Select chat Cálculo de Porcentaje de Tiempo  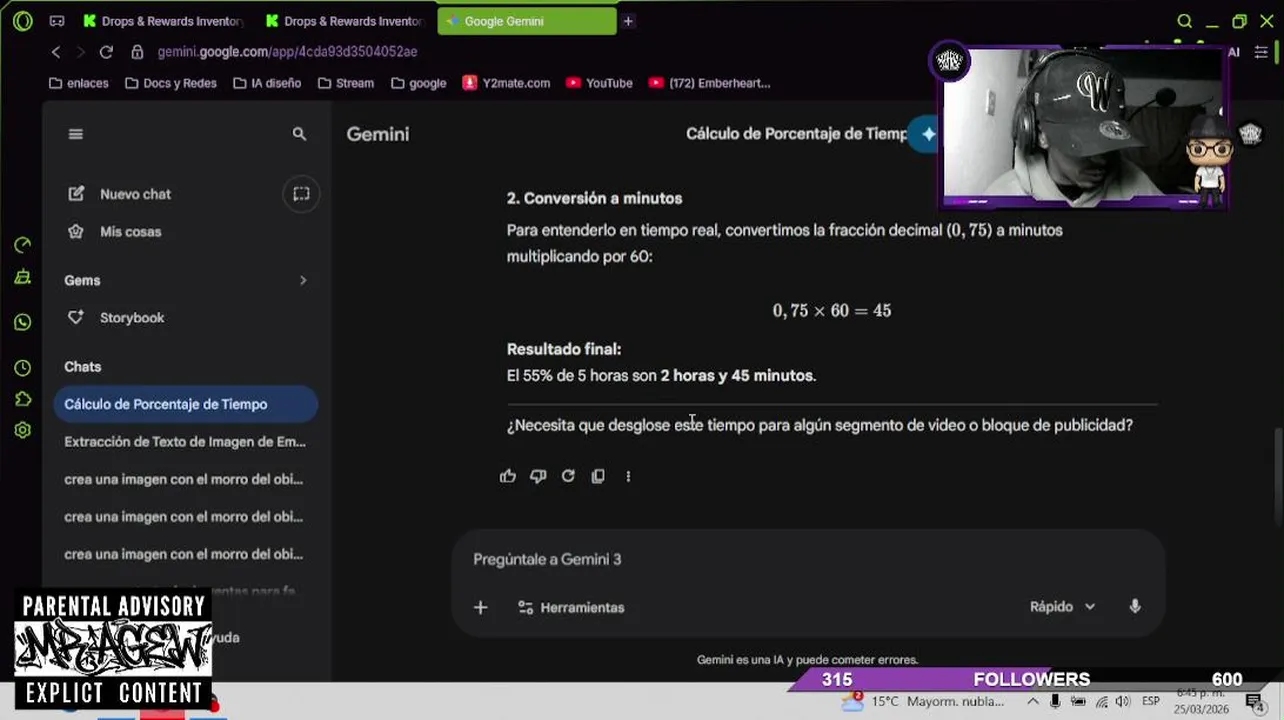[x=186, y=404]
